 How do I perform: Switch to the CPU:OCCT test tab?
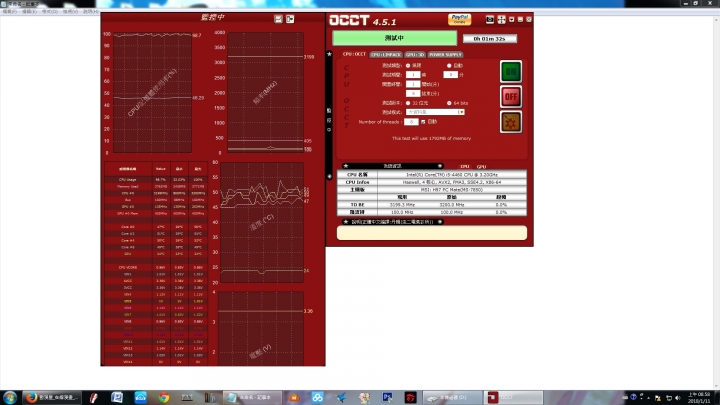tap(354, 54)
